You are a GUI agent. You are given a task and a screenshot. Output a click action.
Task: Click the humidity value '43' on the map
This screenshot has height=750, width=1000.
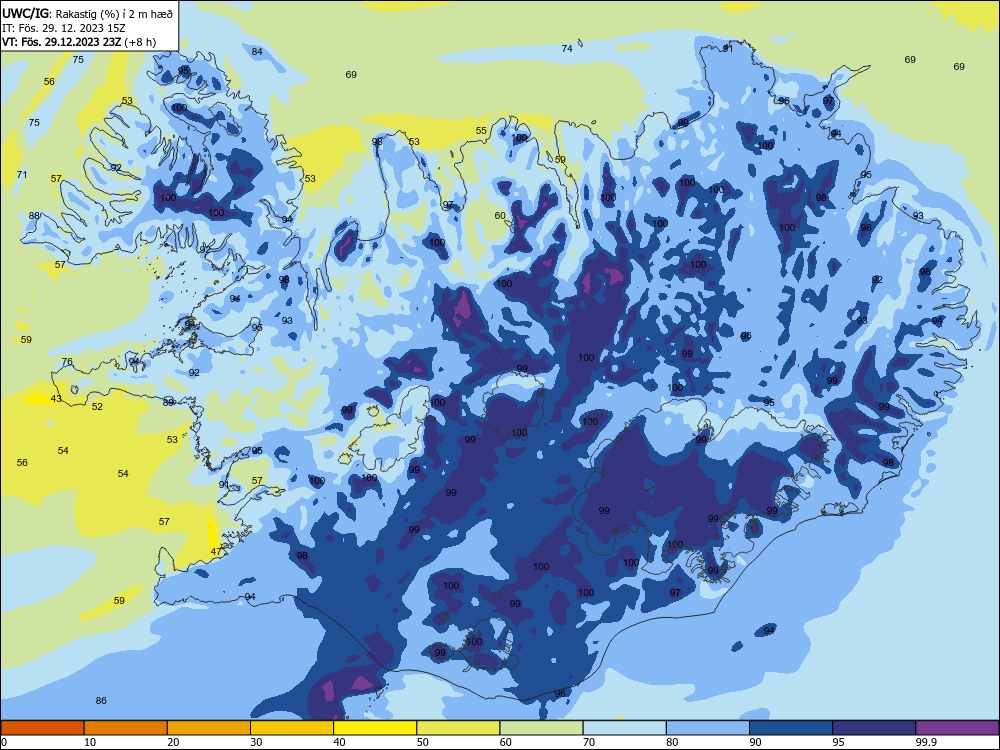tap(56, 399)
